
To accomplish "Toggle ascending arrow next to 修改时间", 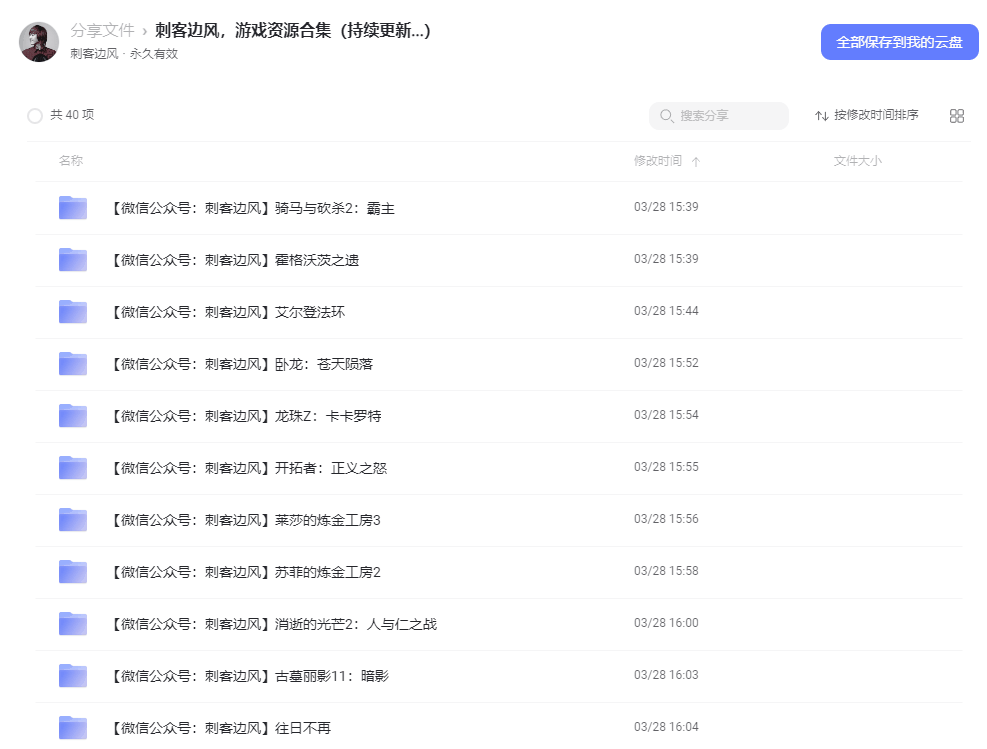I will tap(696, 162).
